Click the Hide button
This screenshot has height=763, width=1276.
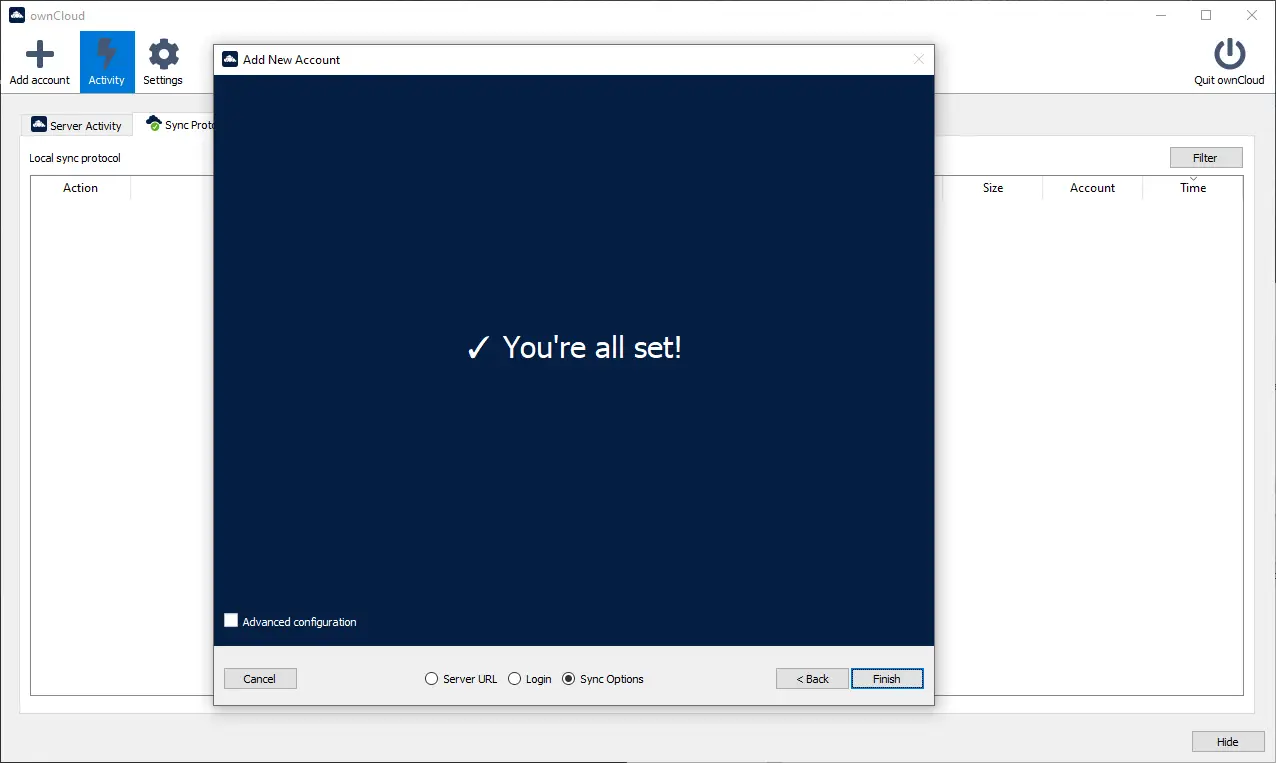pyautogui.click(x=1227, y=742)
